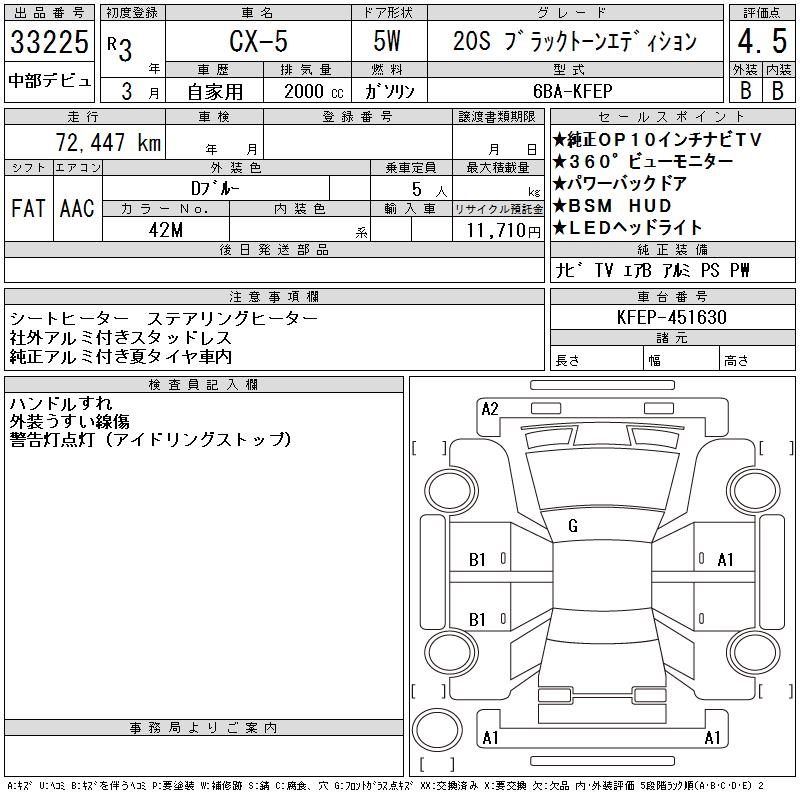
Task: Click the A2 mark on the front bumper
Action: (490, 409)
